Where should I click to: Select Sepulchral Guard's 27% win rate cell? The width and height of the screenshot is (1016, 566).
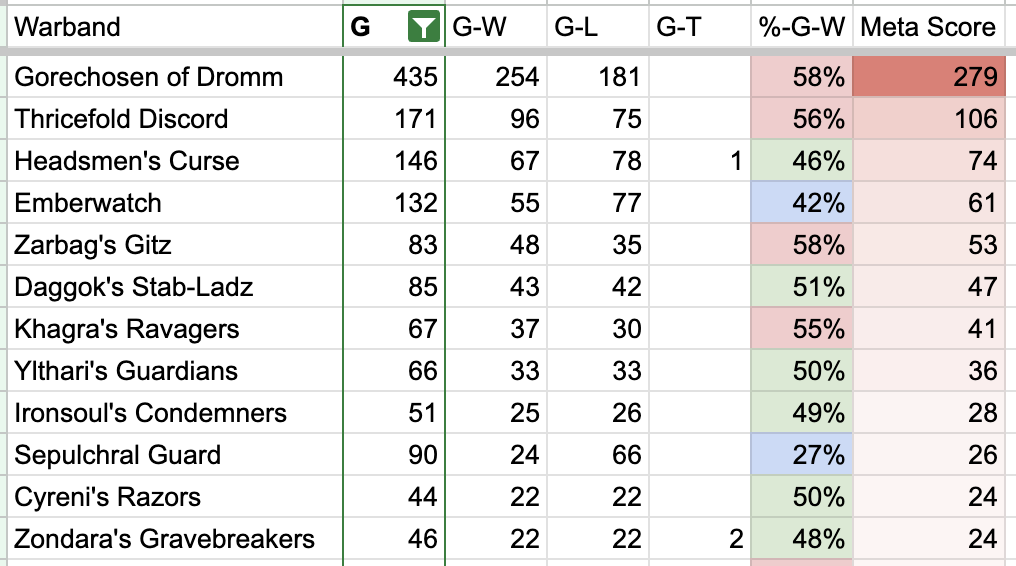coord(802,455)
